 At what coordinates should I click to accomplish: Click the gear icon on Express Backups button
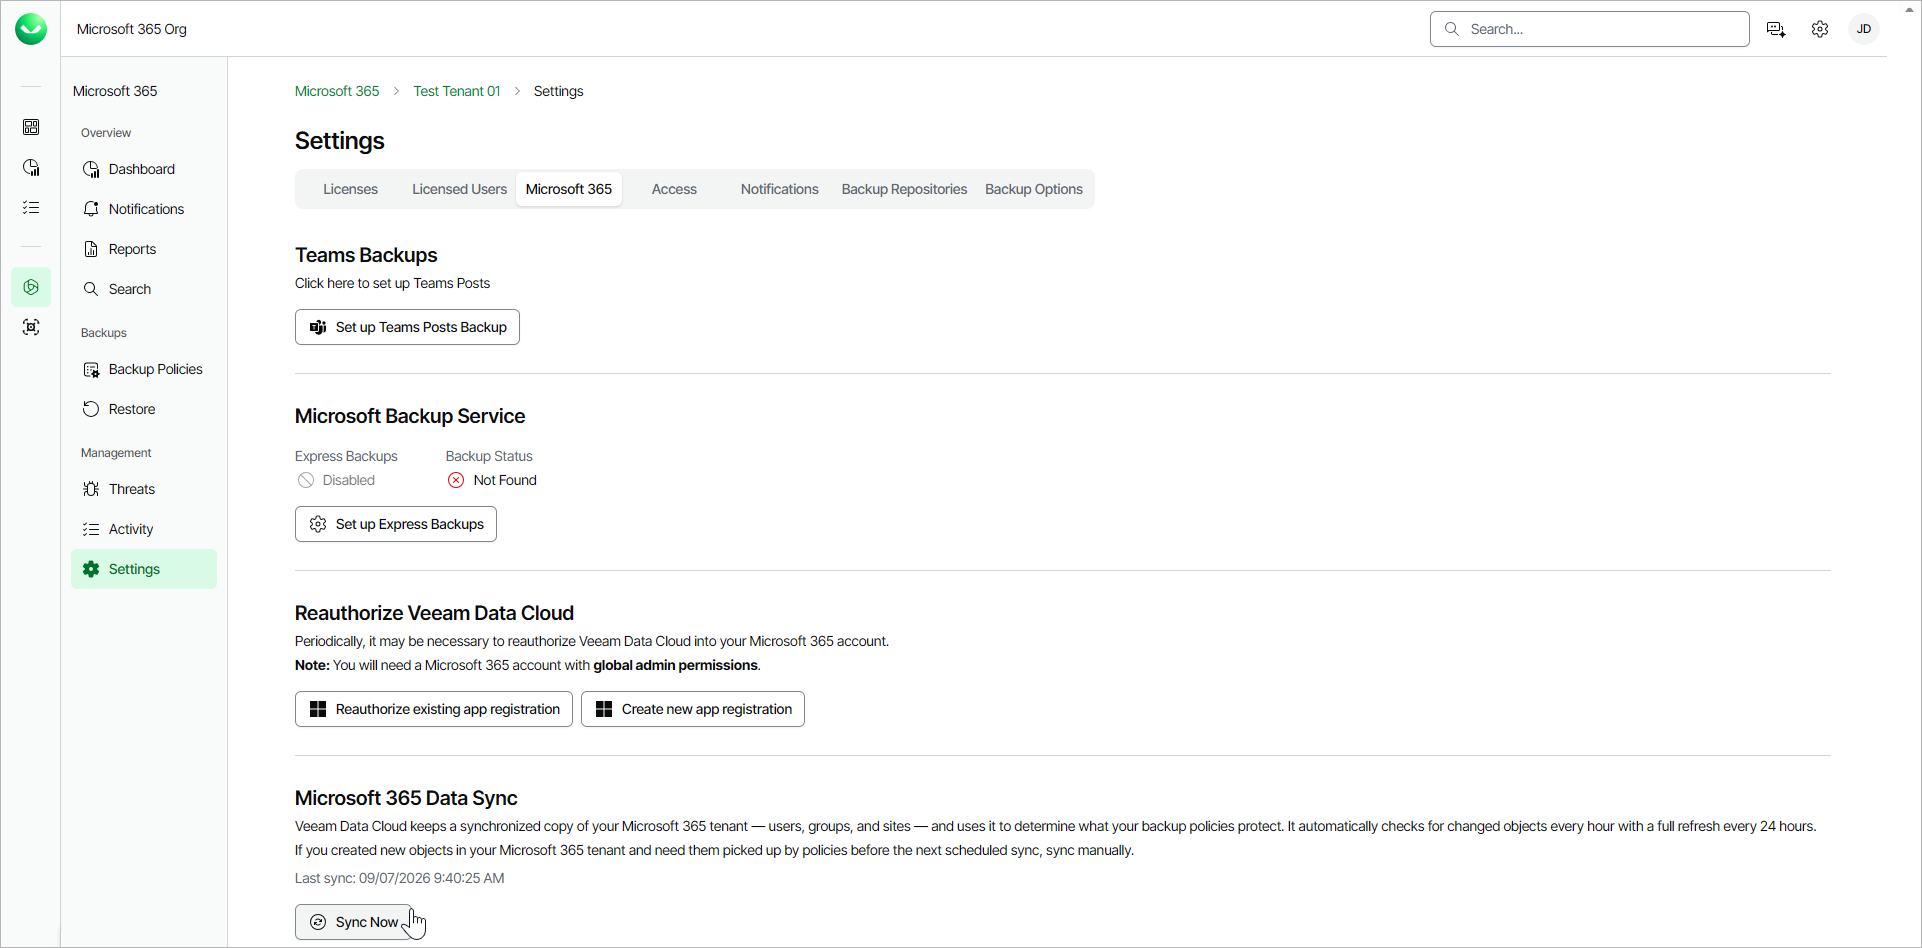[x=318, y=524]
